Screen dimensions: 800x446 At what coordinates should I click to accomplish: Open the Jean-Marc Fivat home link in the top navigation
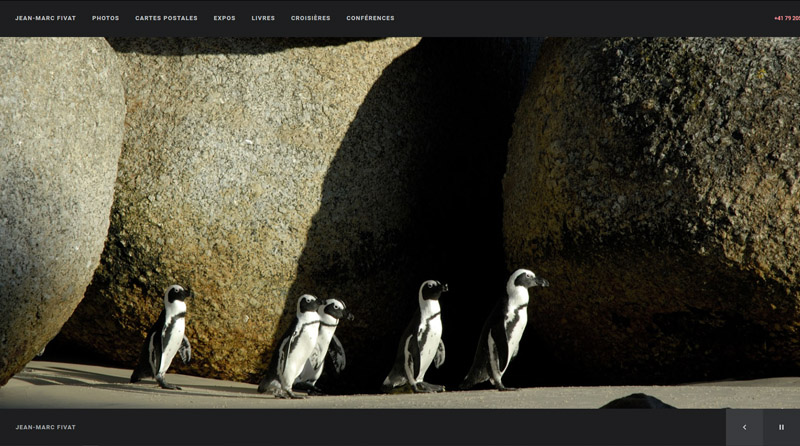pos(45,18)
